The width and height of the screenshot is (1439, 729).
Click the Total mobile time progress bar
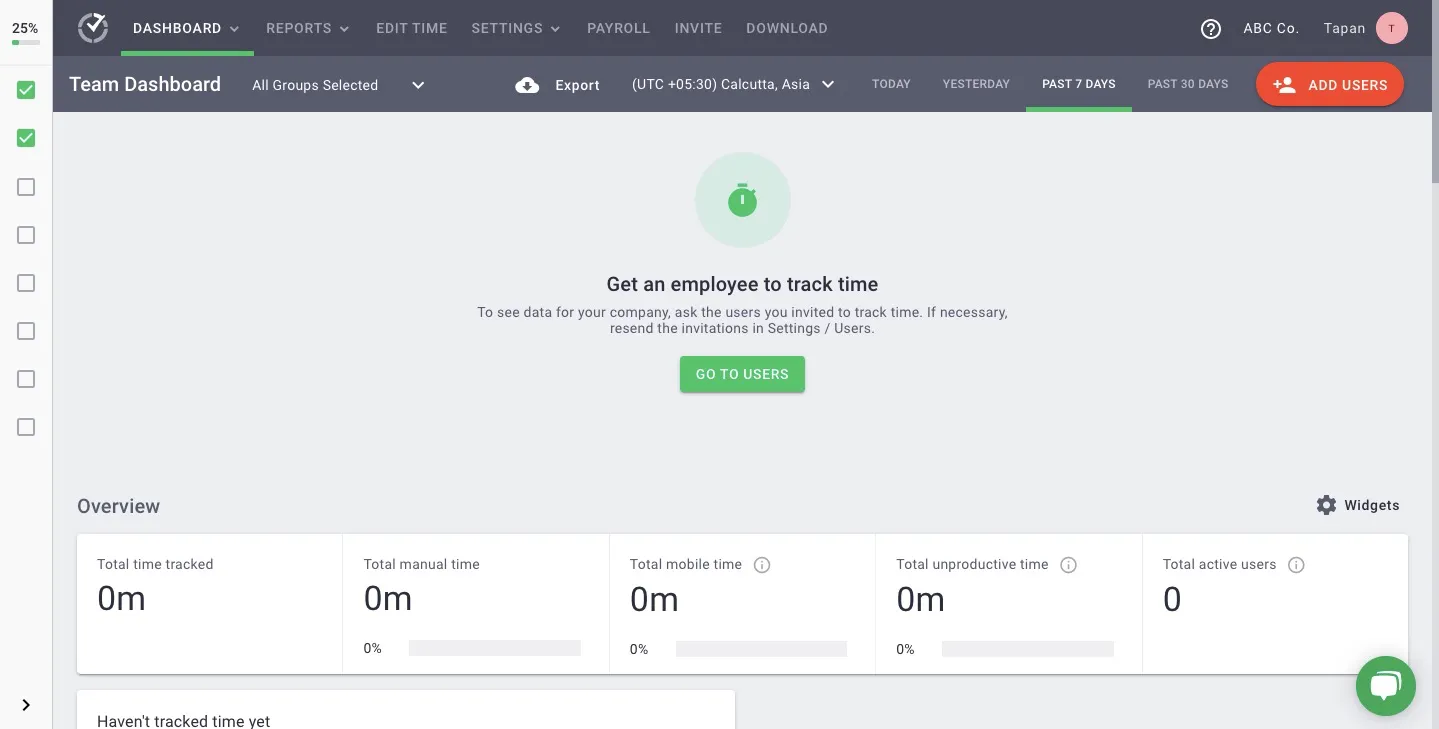coord(761,649)
